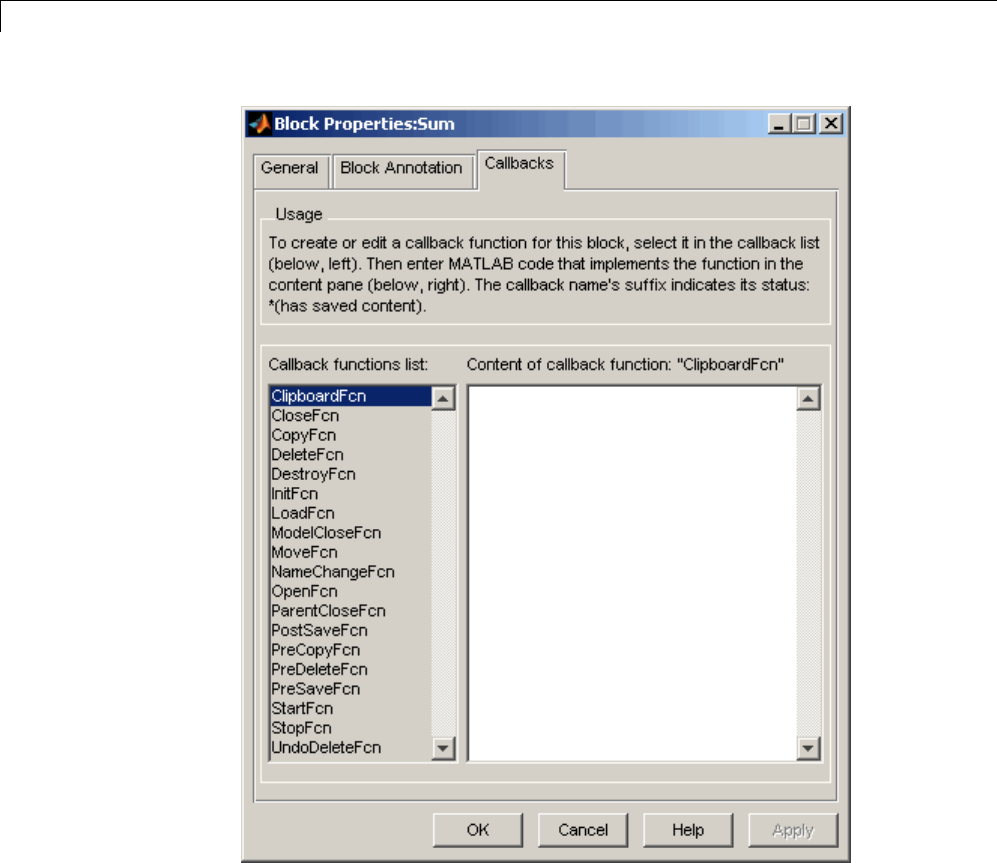The height and width of the screenshot is (863, 997).
Task: Pick PostSaveFcn in the list
Action: (350, 631)
